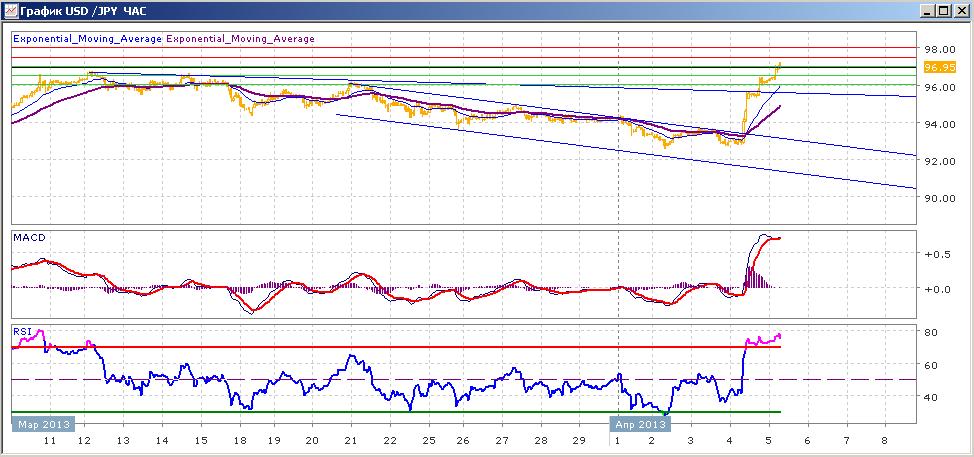Click the chart icon in the title bar
The width and height of the screenshot is (974, 457).
point(10,11)
